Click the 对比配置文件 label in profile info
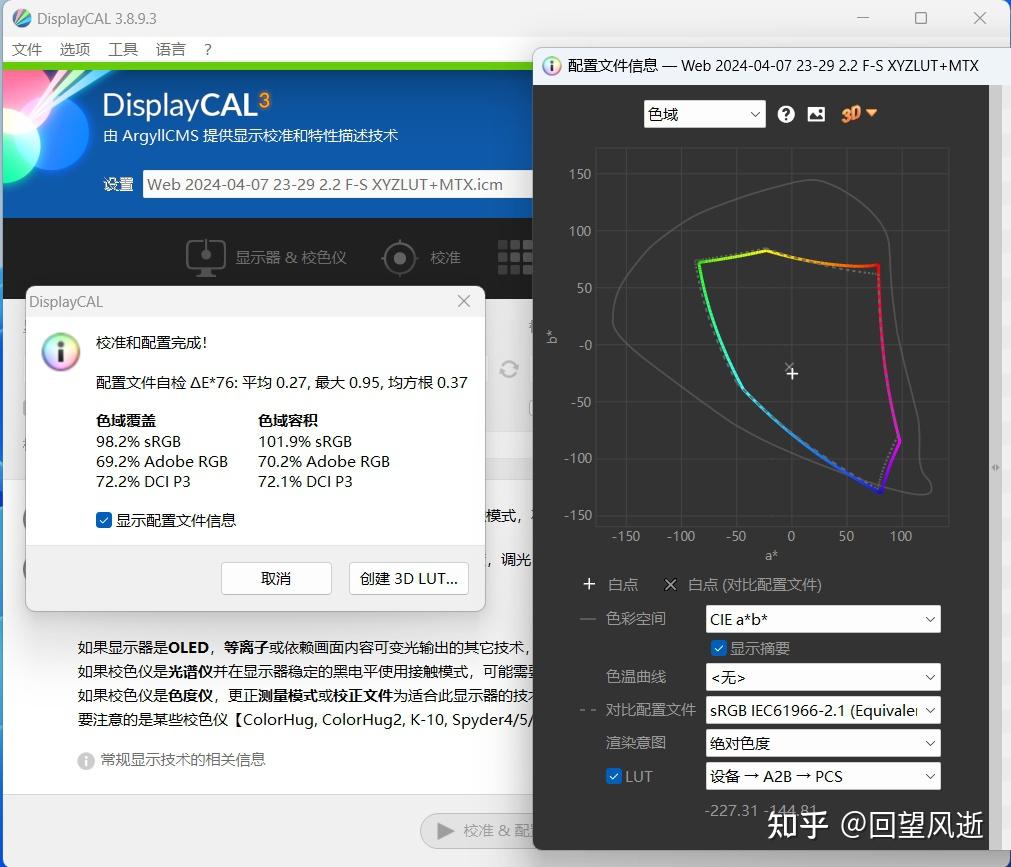Viewport: 1011px width, 867px height. click(651, 710)
